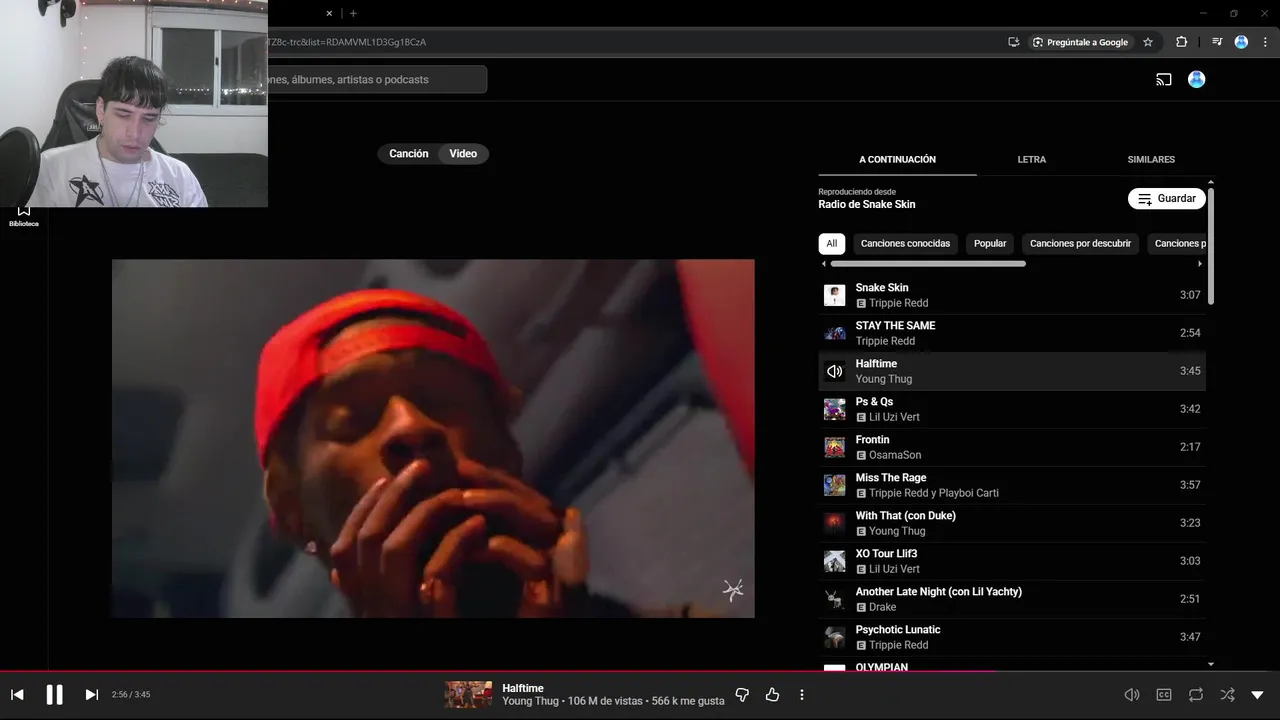The width and height of the screenshot is (1280, 720).
Task: Click Radio de Snake Skin title
Action: click(867, 205)
